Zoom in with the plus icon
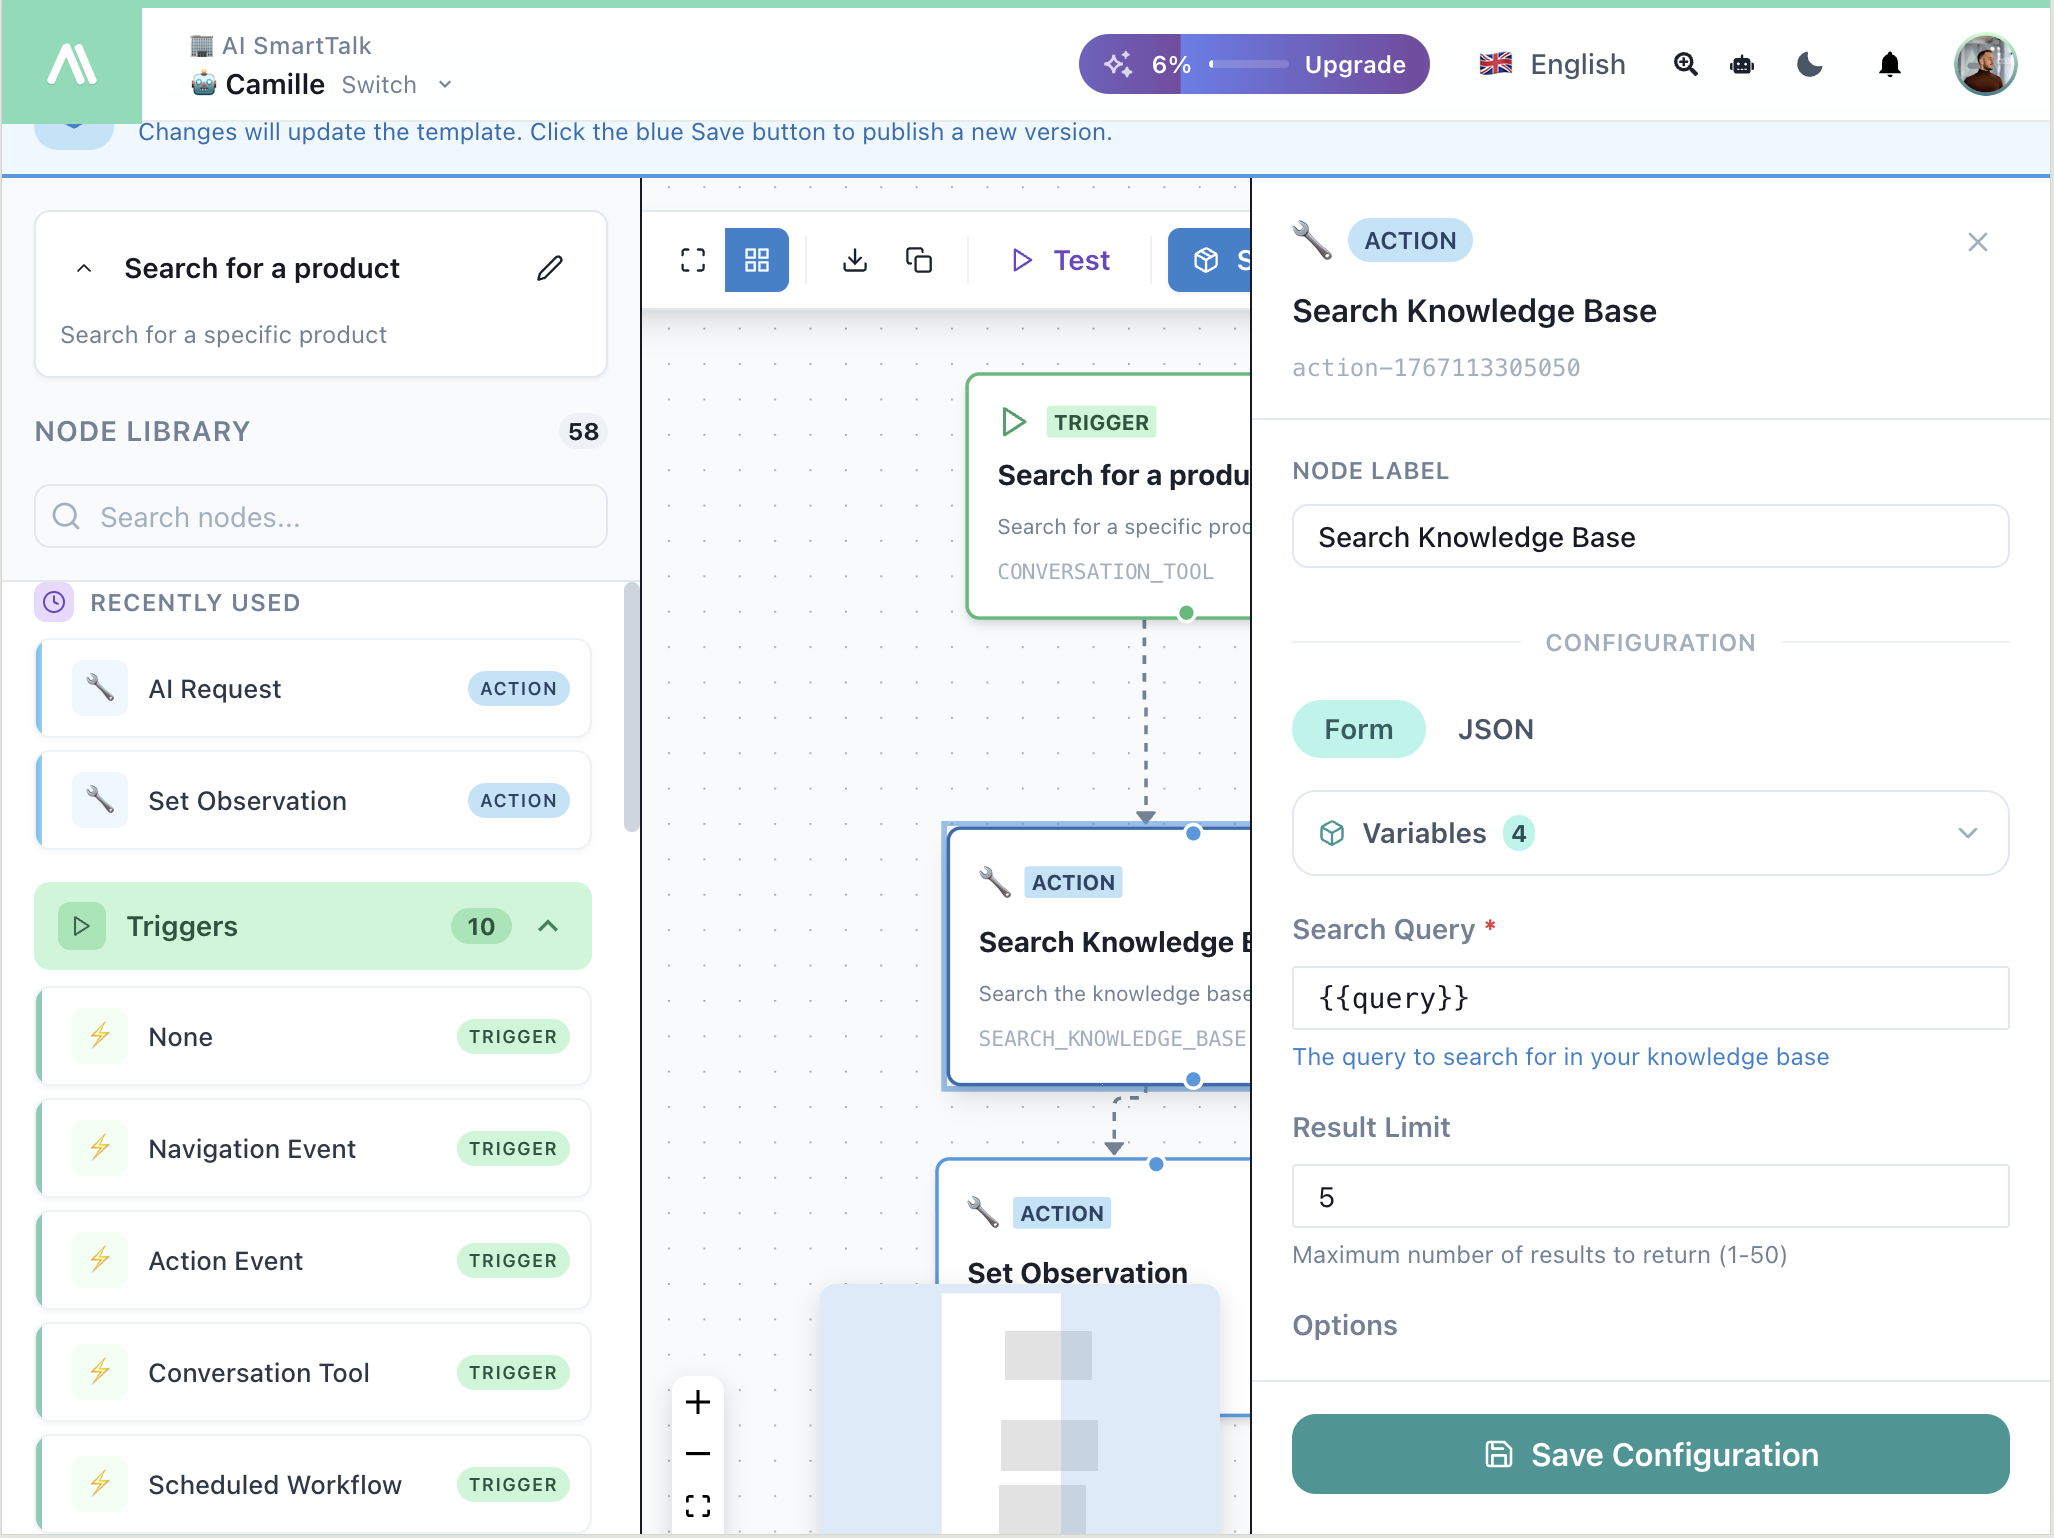 click(x=698, y=1403)
